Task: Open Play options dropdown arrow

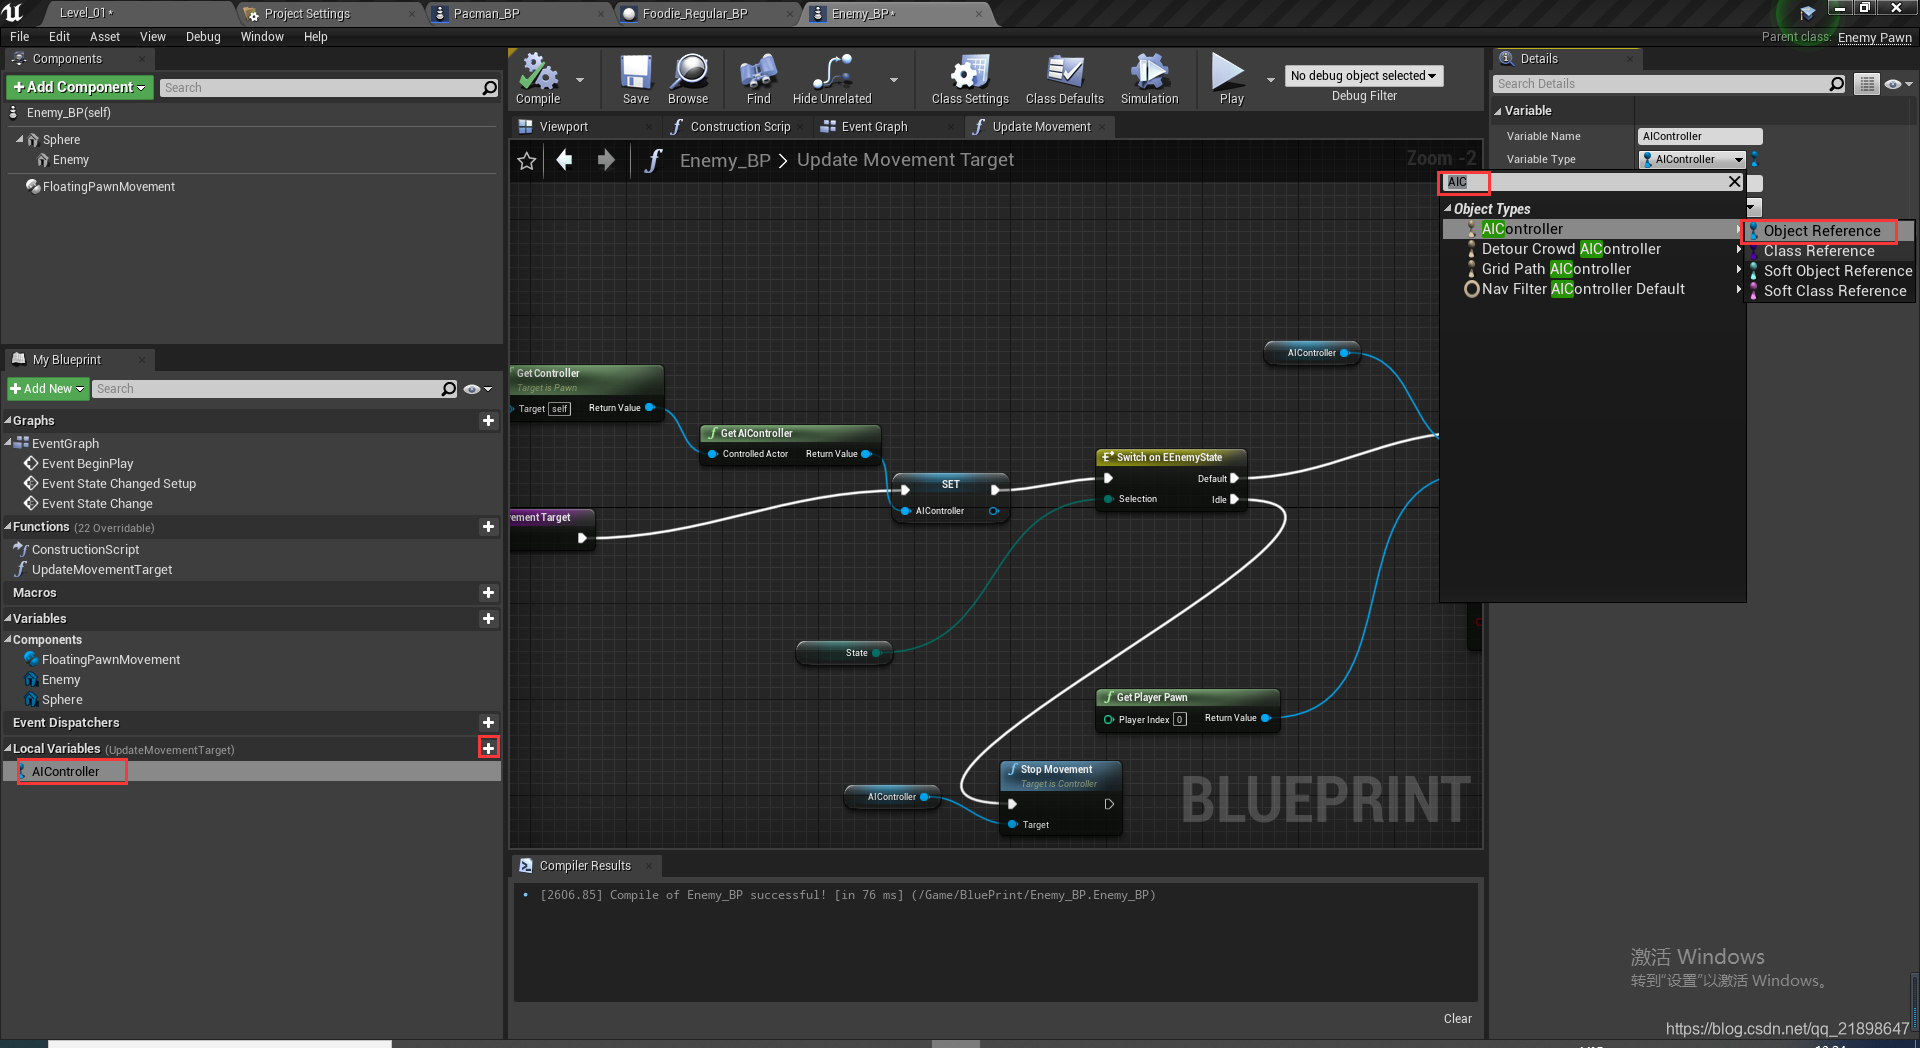Action: click(1271, 79)
